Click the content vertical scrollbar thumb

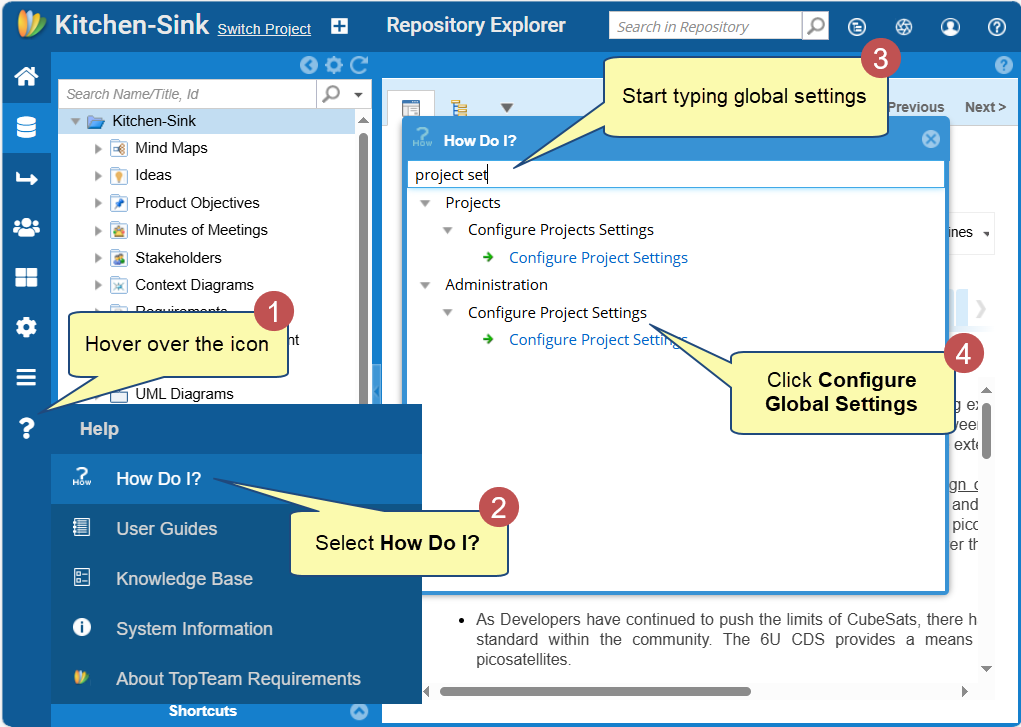[986, 431]
